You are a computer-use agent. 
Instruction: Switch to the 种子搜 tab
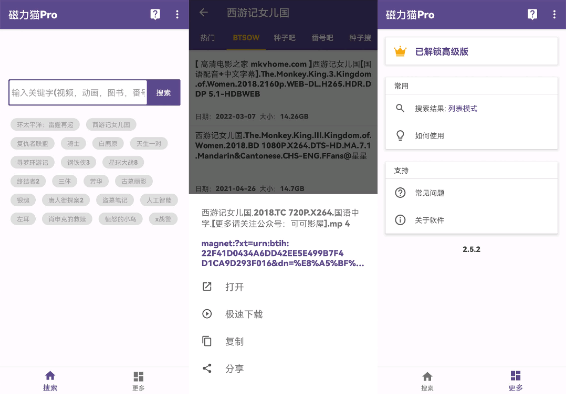point(360,38)
